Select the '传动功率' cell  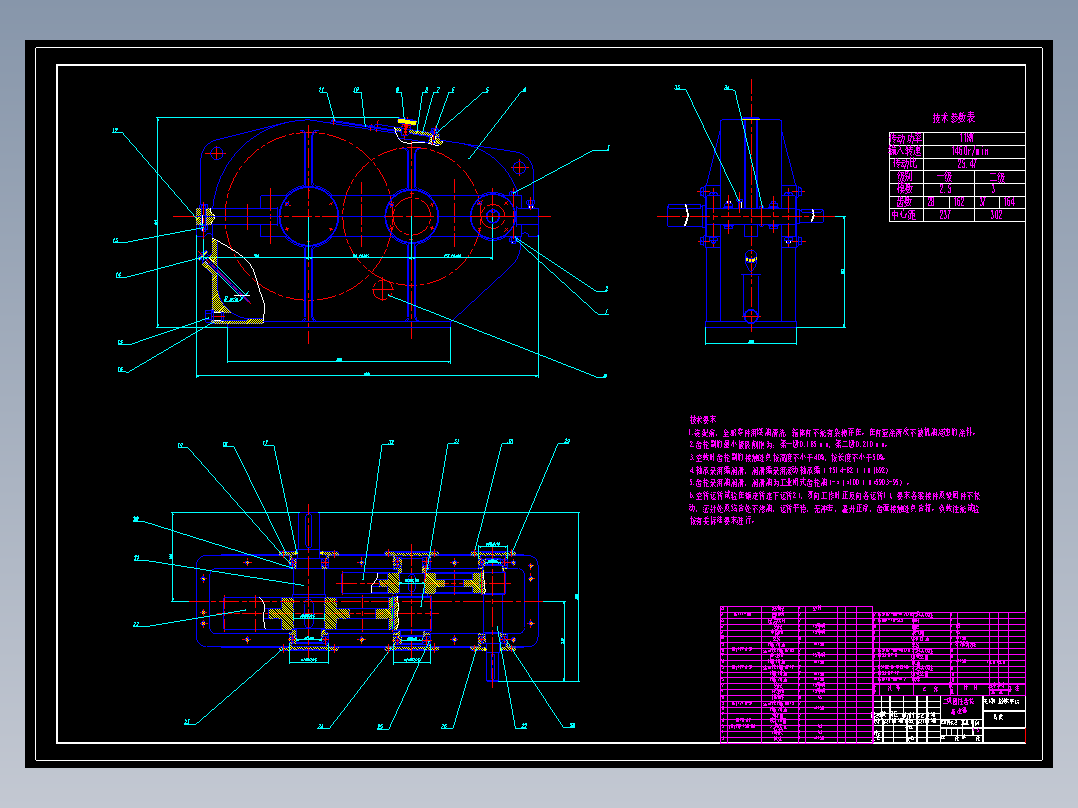point(906,138)
